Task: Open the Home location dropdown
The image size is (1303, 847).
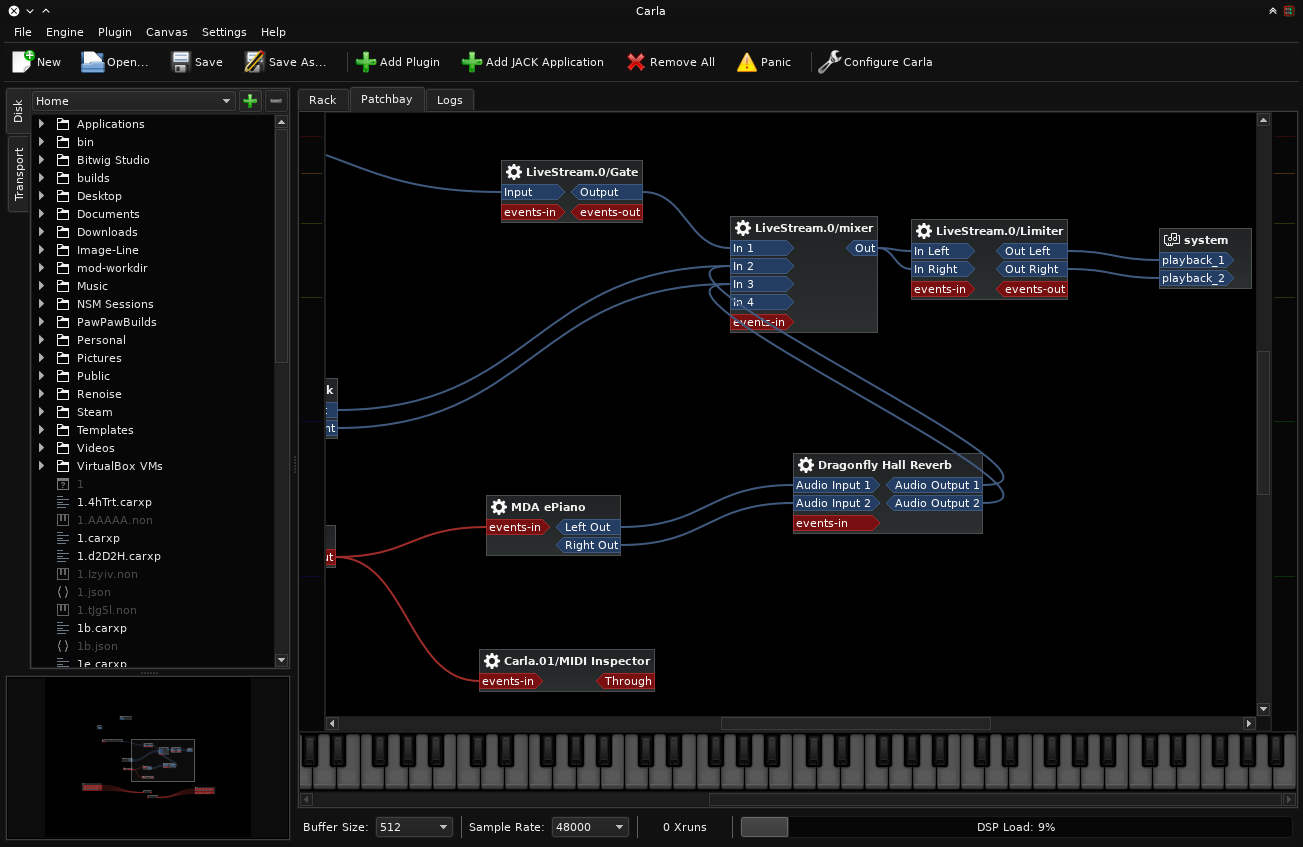Action: [x=134, y=101]
